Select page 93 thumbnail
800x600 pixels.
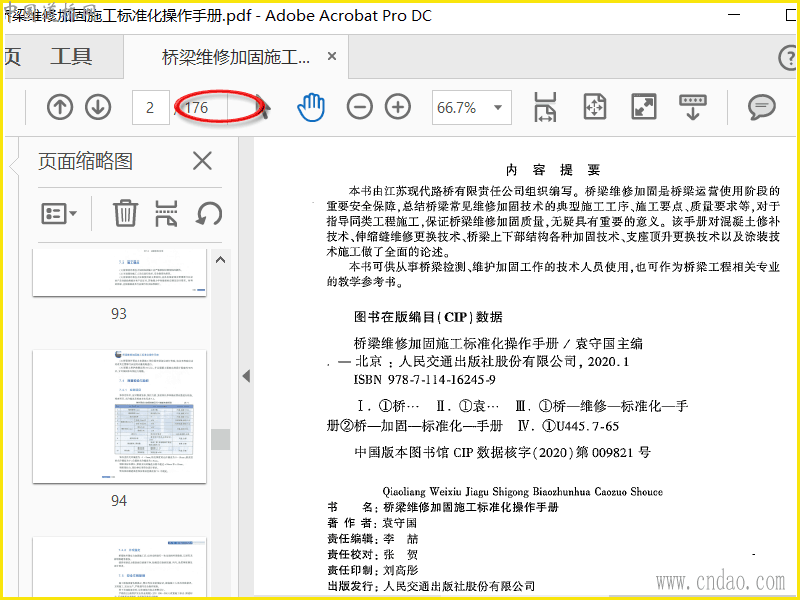[119, 273]
